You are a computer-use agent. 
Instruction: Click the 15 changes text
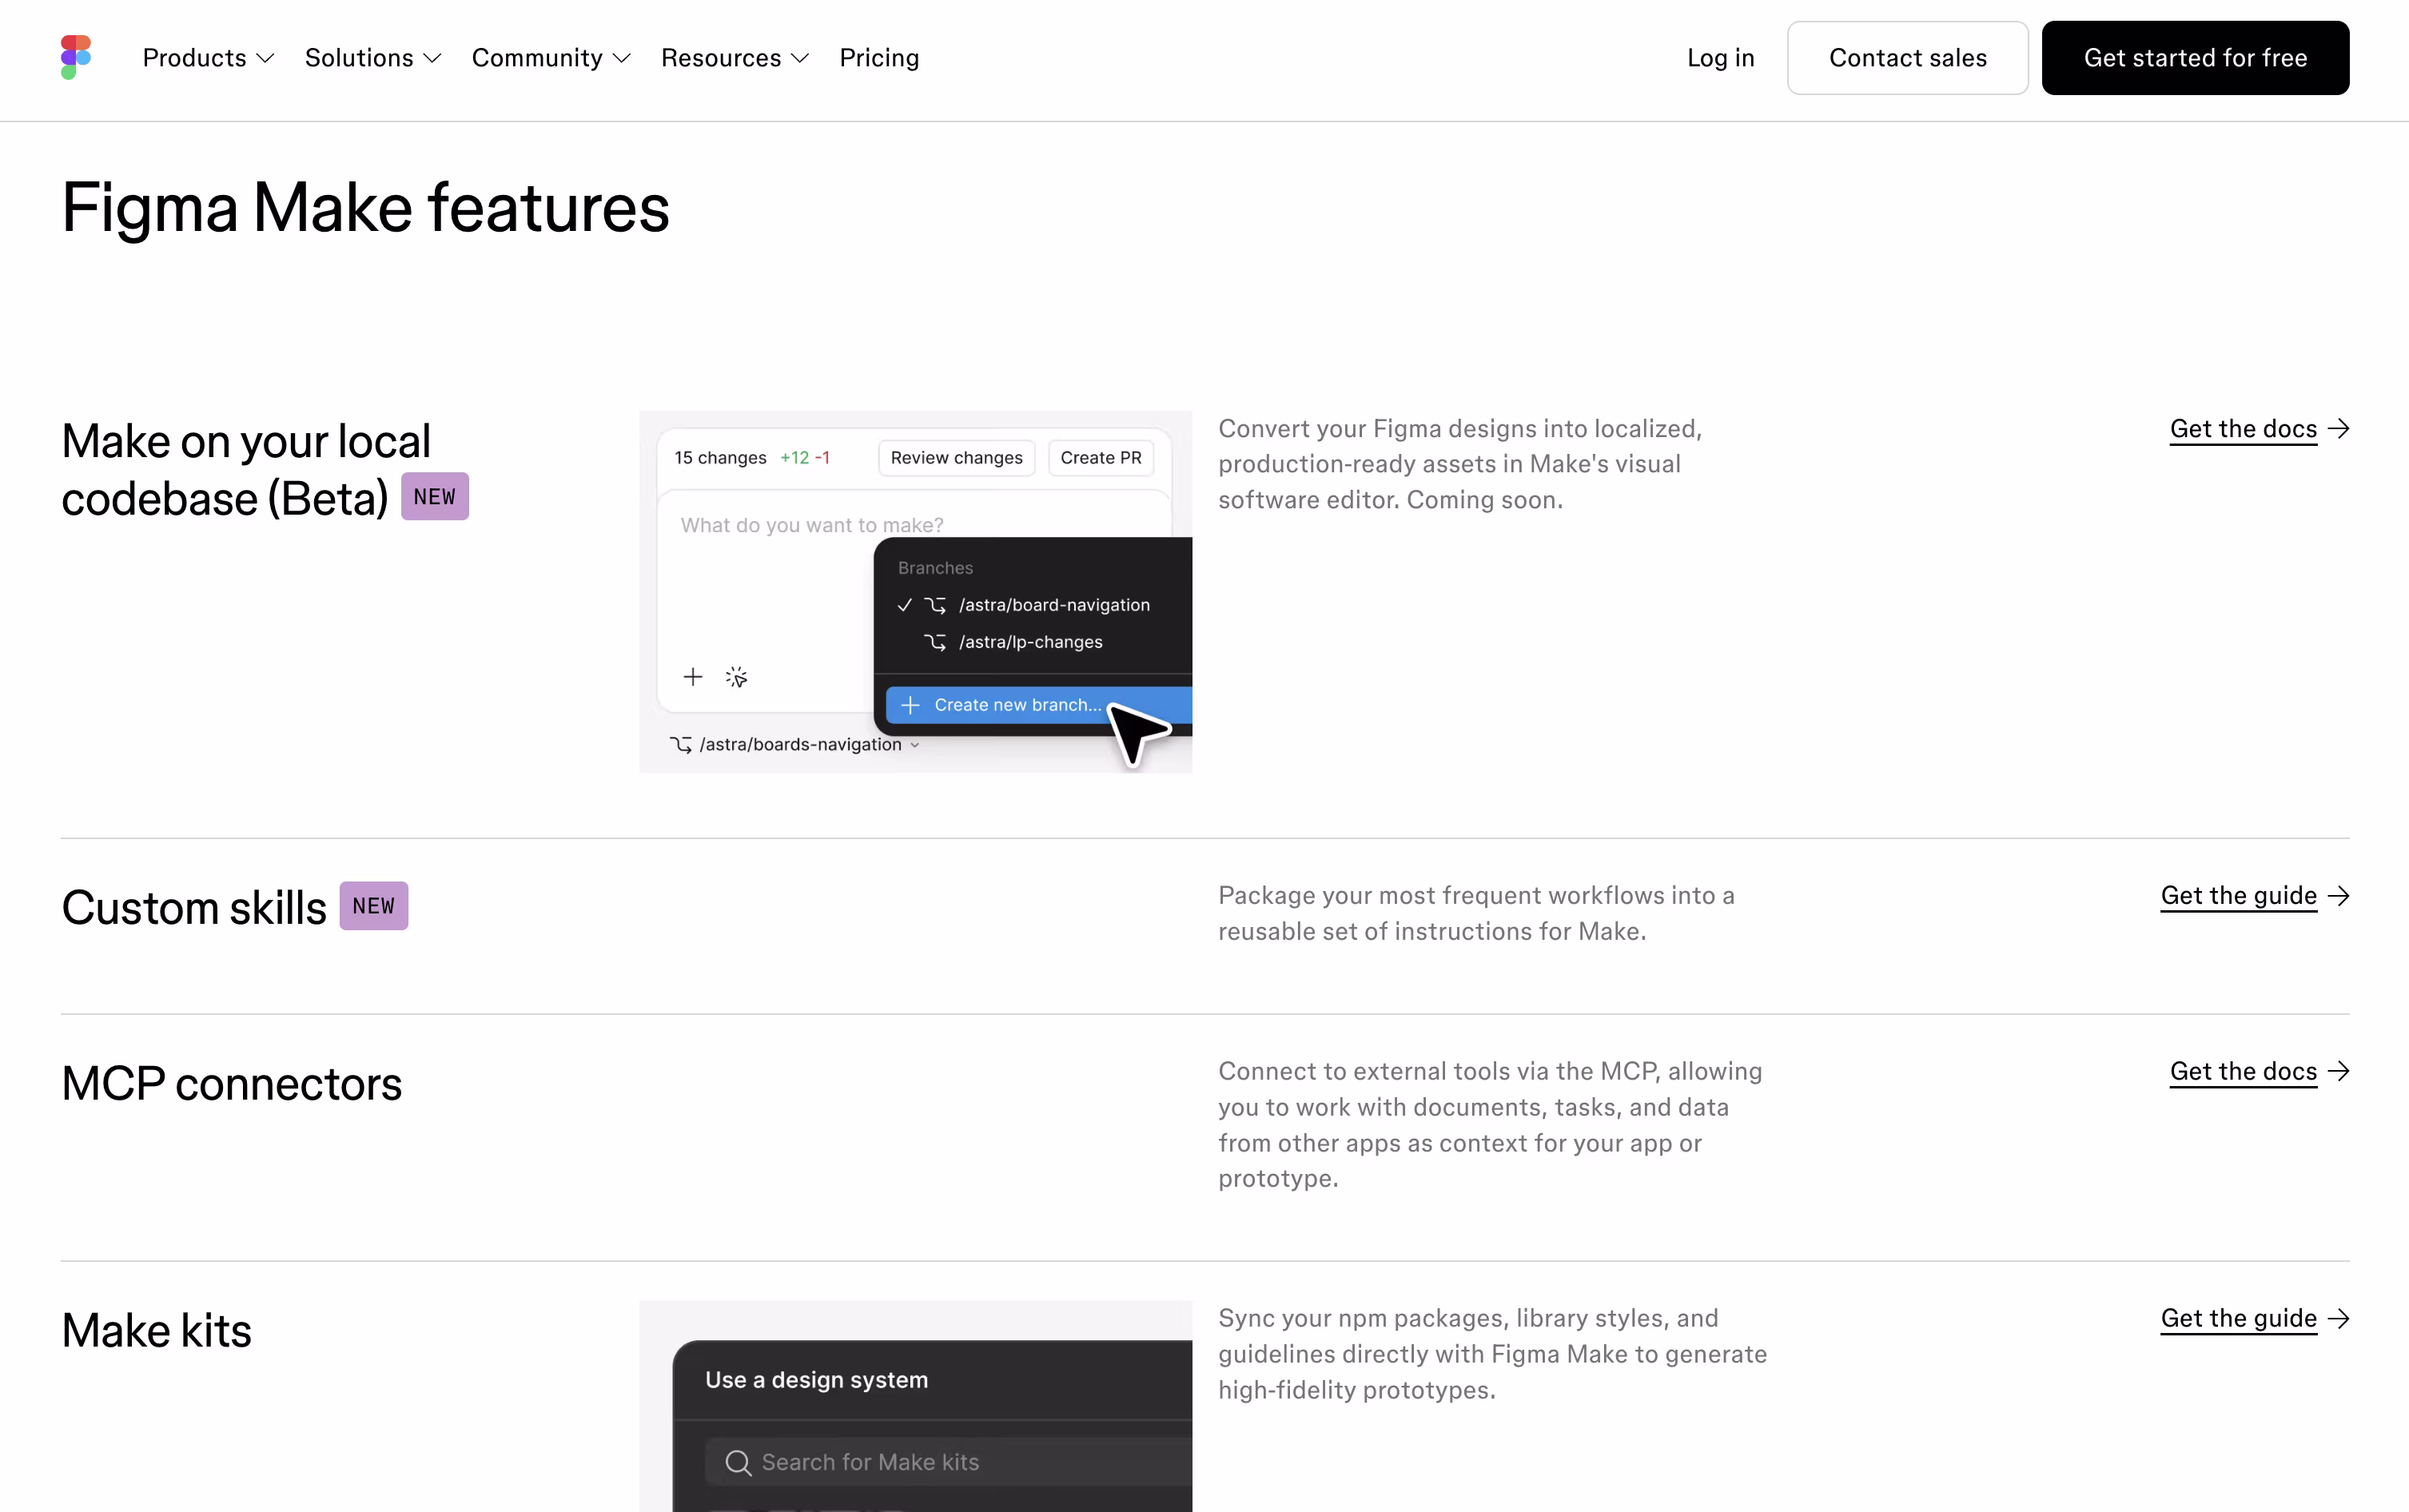[720, 458]
